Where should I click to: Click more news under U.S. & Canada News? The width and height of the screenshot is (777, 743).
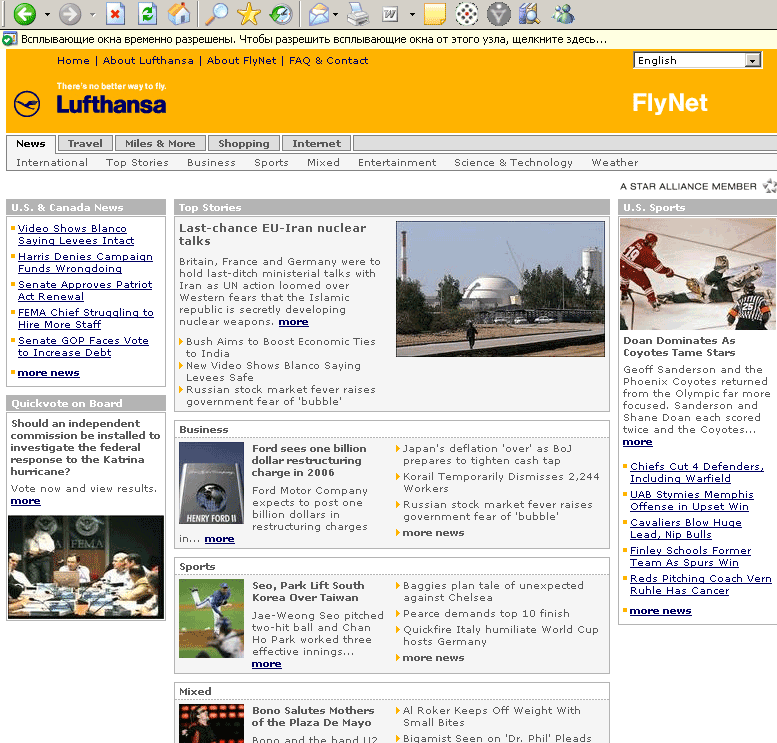pos(49,373)
